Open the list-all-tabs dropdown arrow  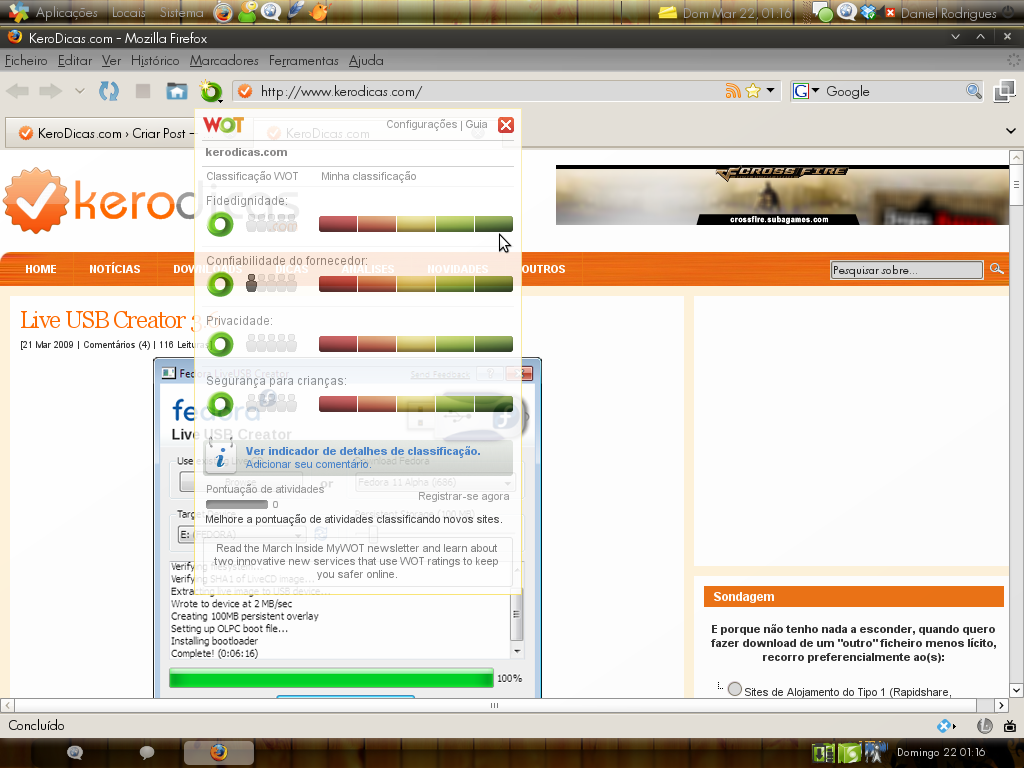(1010, 131)
